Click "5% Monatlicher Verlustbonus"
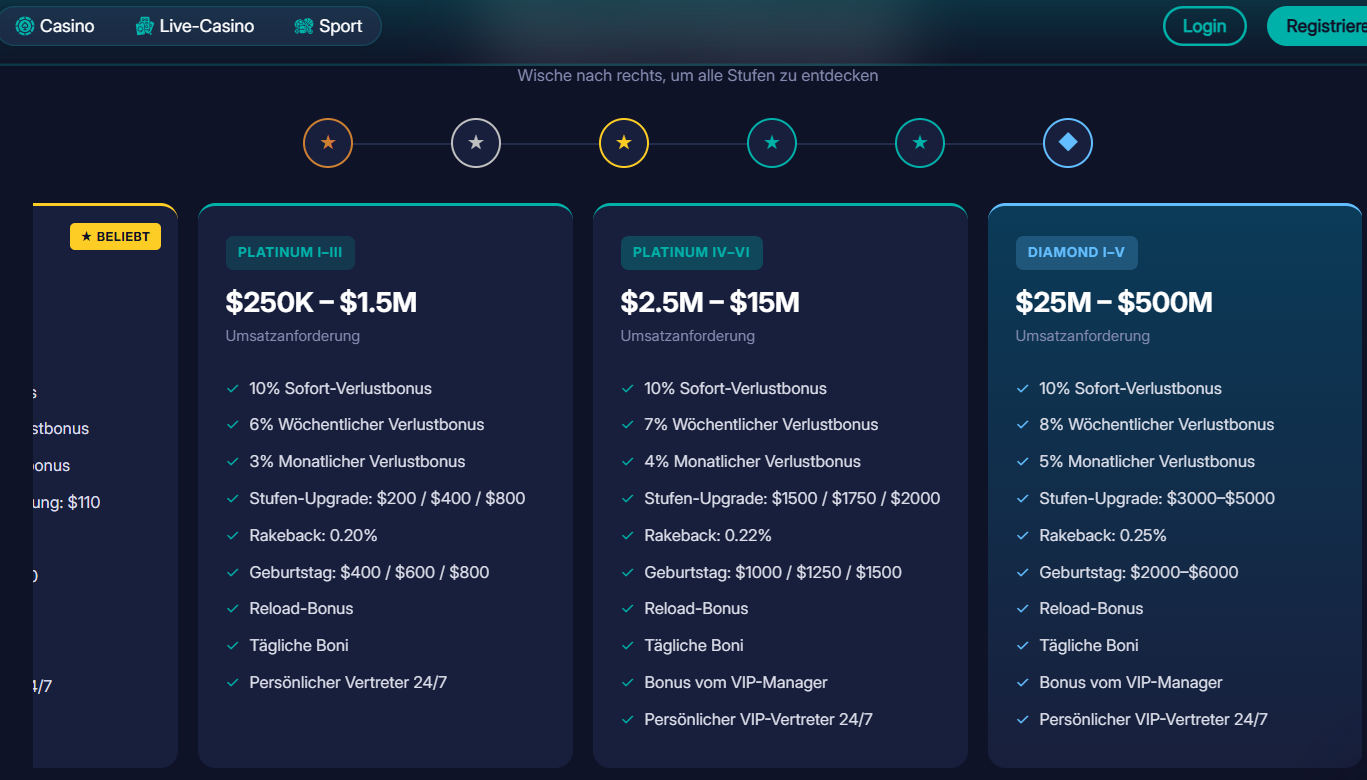This screenshot has height=780, width=1367. tap(1147, 462)
